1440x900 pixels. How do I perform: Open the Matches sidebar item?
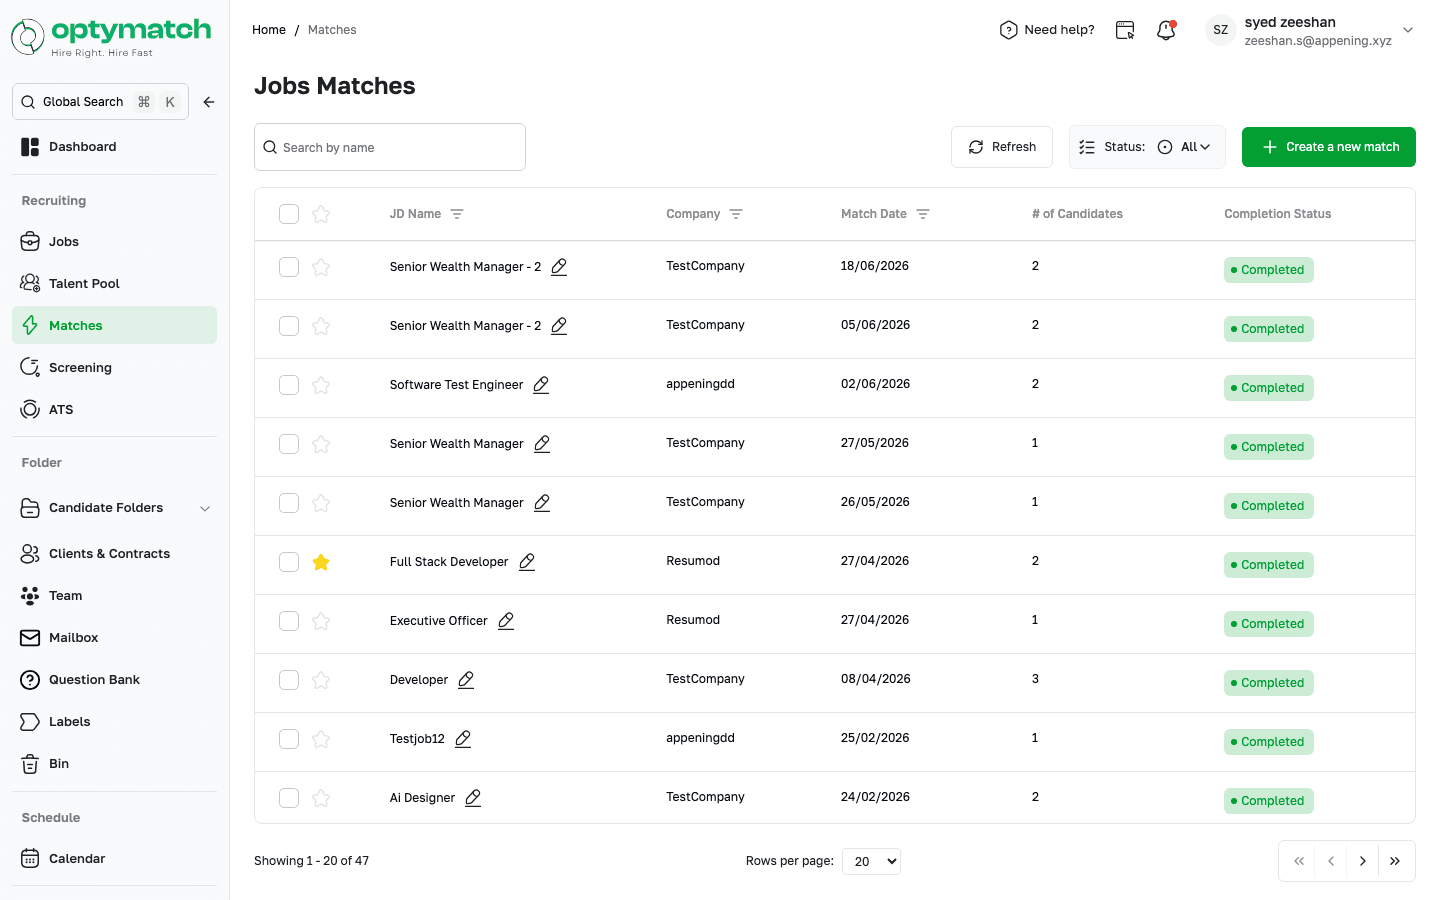(114, 326)
